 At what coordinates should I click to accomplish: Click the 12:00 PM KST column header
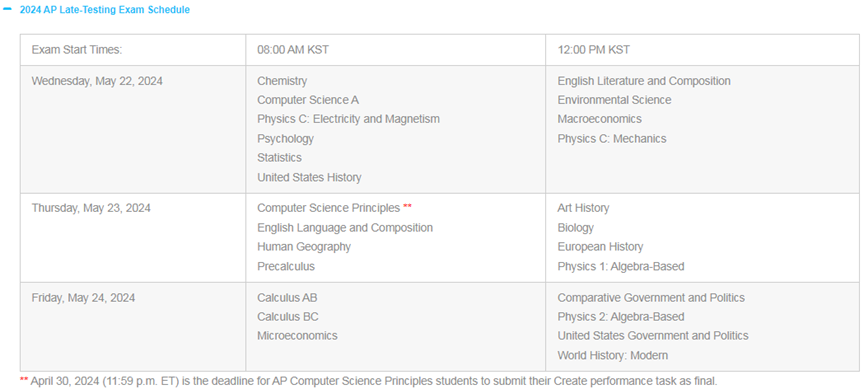(x=702, y=50)
